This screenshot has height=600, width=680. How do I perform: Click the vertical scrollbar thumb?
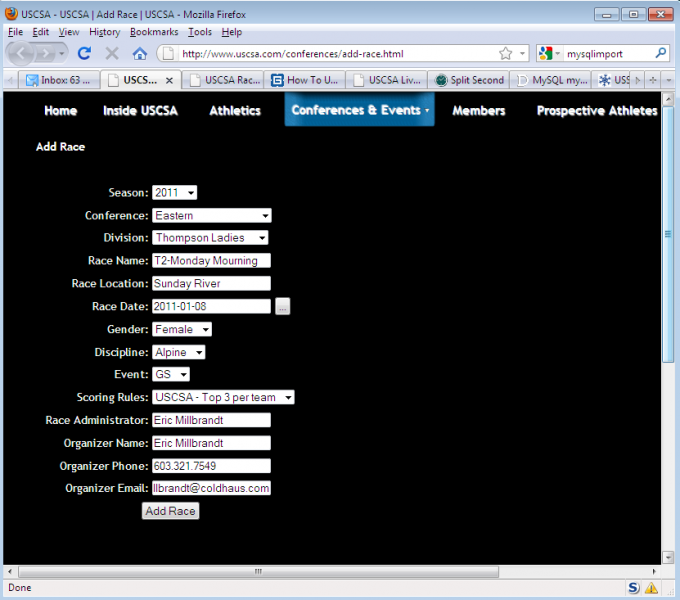coord(668,234)
